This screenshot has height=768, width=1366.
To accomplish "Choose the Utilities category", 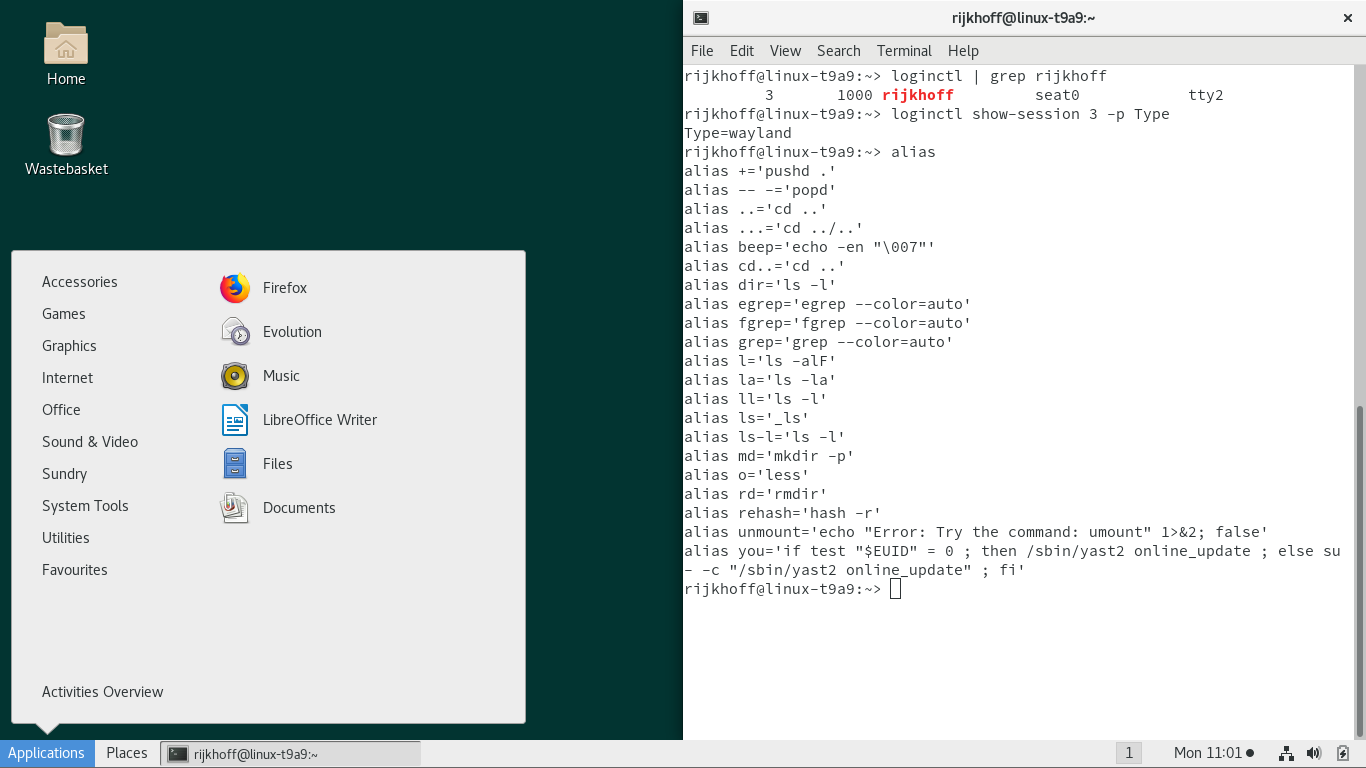I will [66, 538].
